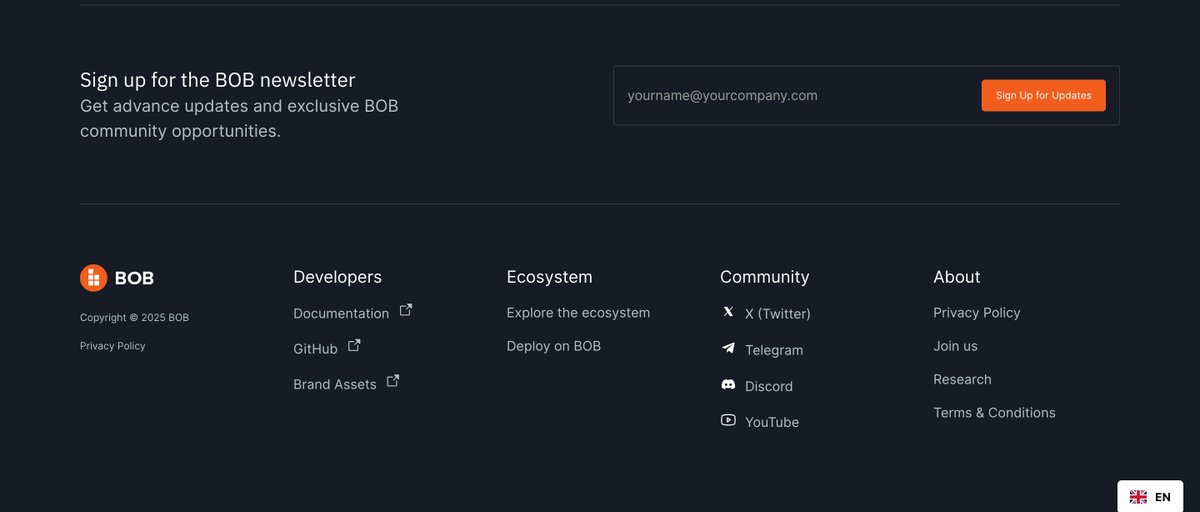Viewport: 1200px width, 512px height.
Task: Open the Research link
Action: click(x=962, y=380)
